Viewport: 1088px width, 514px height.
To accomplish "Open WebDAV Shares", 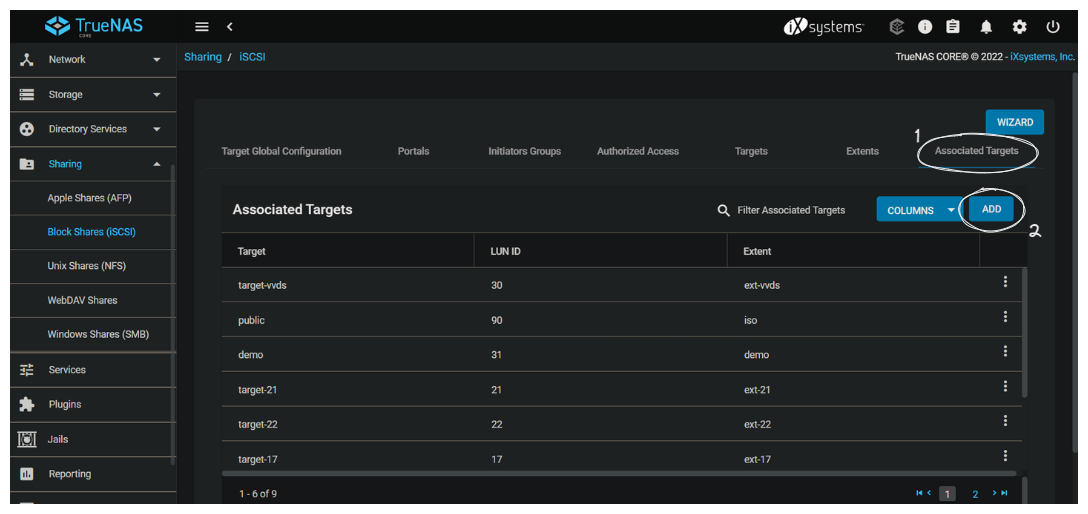I will 83,300.
